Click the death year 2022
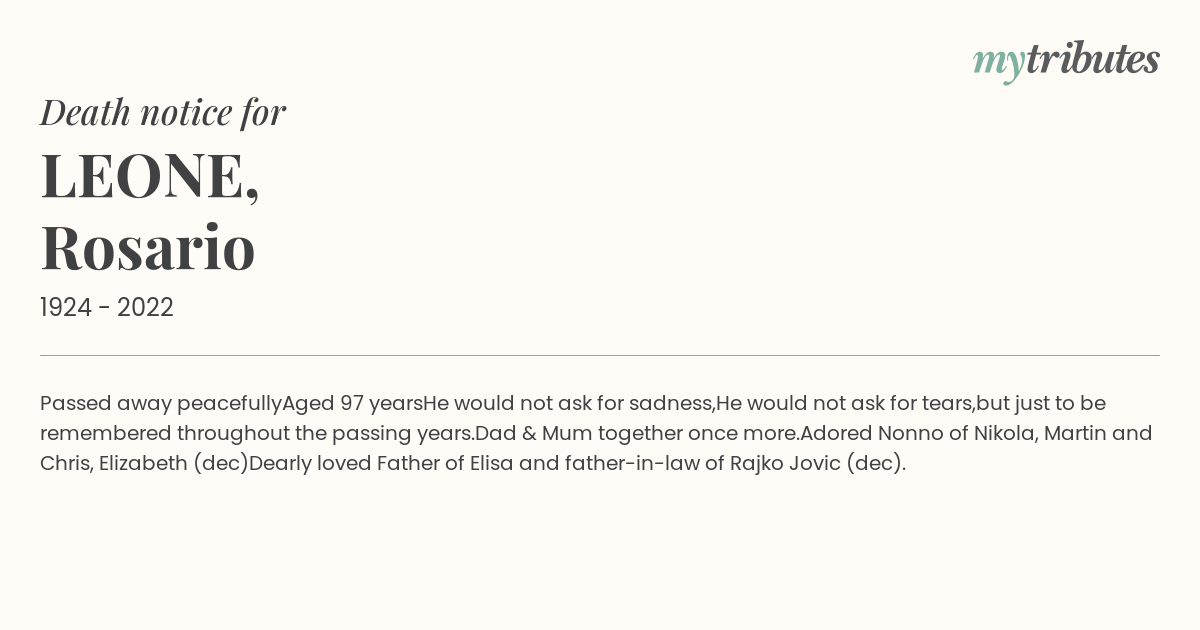The width and height of the screenshot is (1200, 630). (145, 308)
